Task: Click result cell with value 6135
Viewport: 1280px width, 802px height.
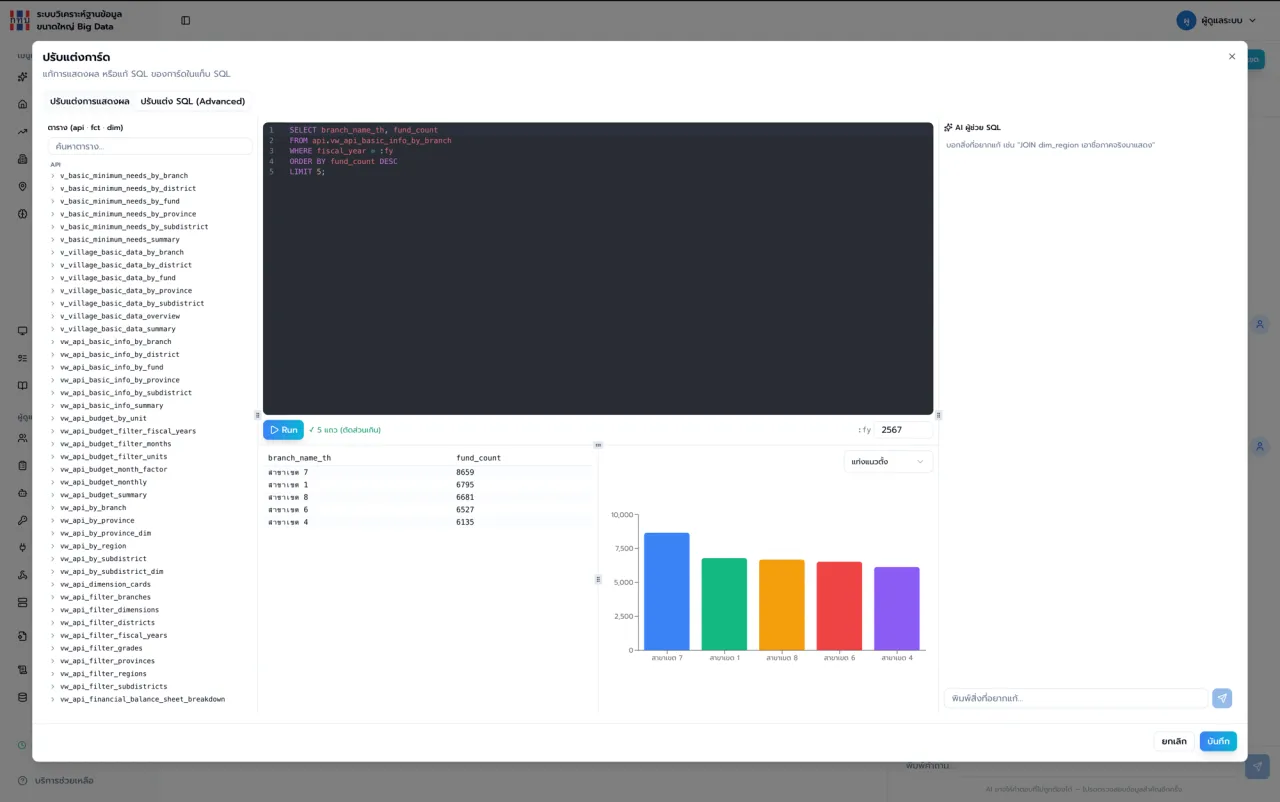Action: click(x=465, y=522)
